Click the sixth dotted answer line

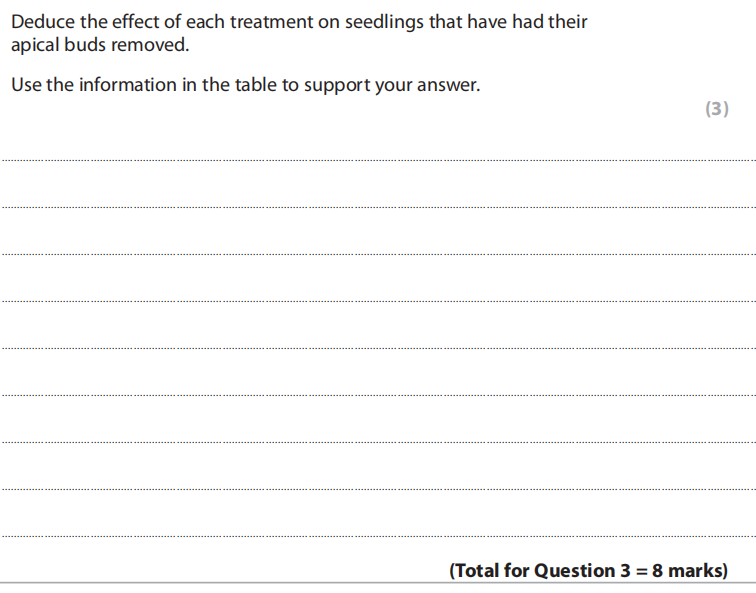(x=378, y=395)
